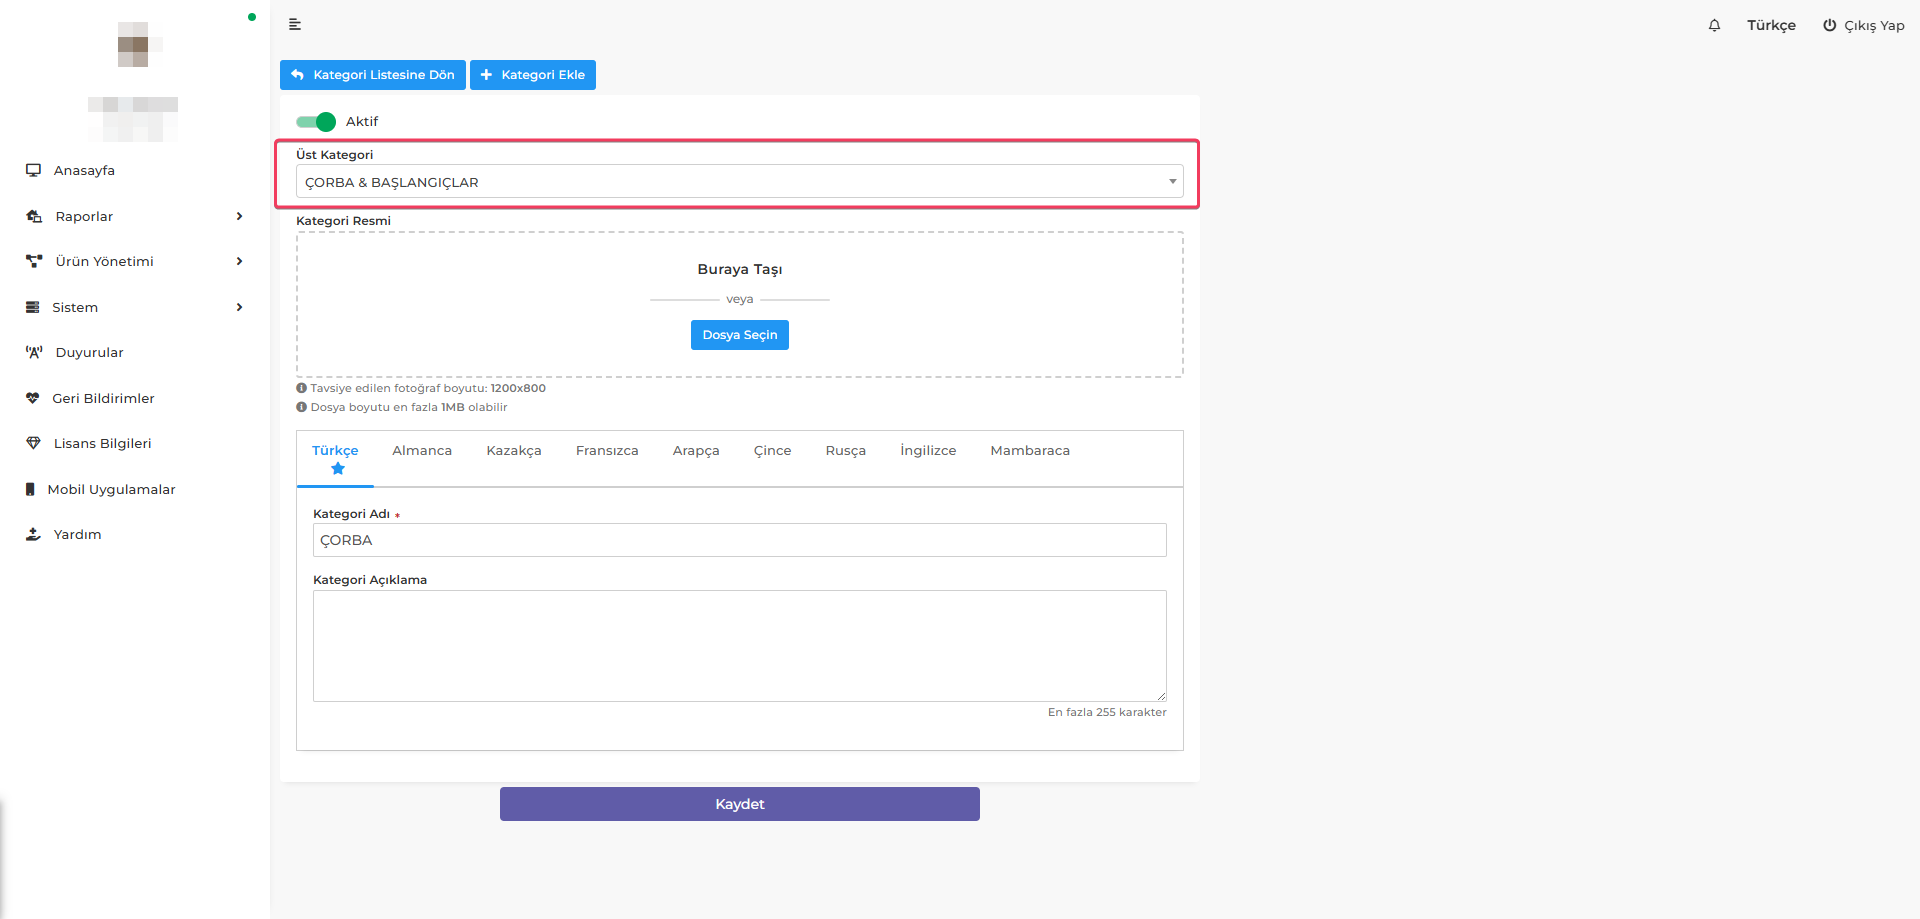
Task: Click Dosya Seçin button
Action: (x=740, y=335)
